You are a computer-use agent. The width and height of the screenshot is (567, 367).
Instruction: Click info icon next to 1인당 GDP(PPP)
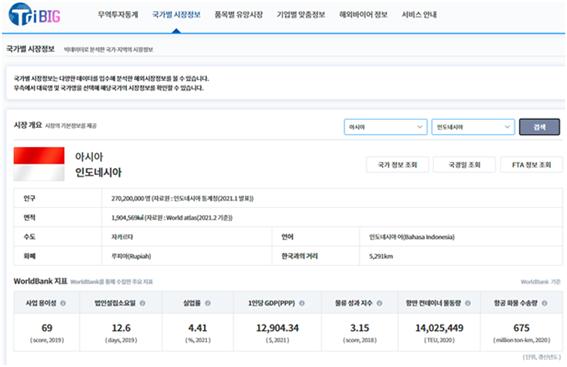(x=302, y=303)
